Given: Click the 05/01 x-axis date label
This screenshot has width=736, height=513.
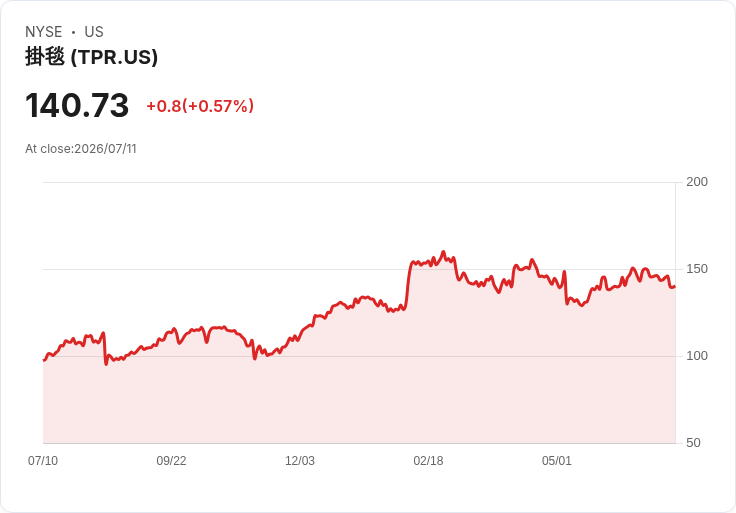Looking at the screenshot, I should [x=557, y=461].
